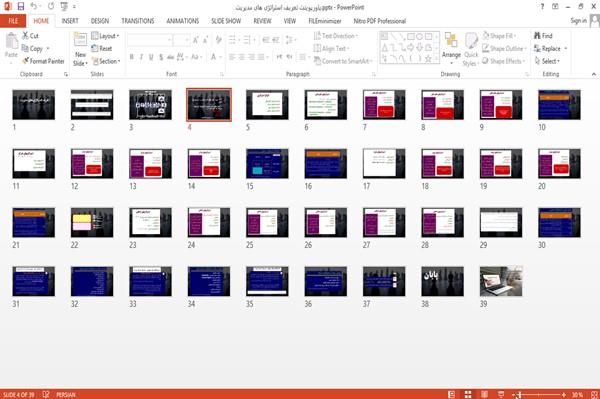Click the New Slide icon
This screenshot has height=399, width=600.
point(80,40)
